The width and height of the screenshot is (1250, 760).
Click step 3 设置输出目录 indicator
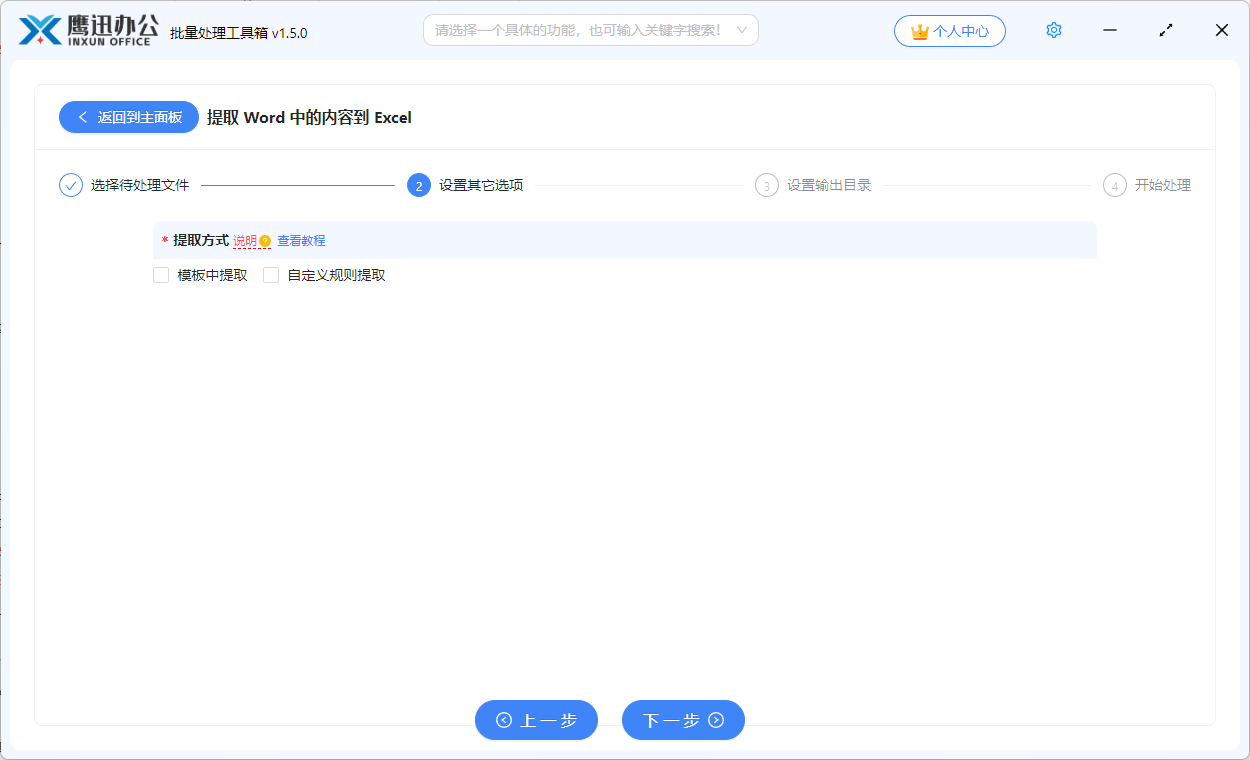point(766,185)
